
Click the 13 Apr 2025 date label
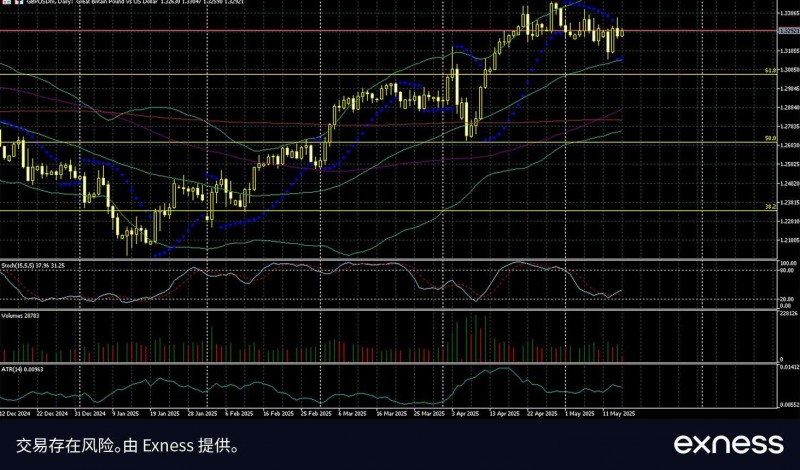tap(505, 413)
